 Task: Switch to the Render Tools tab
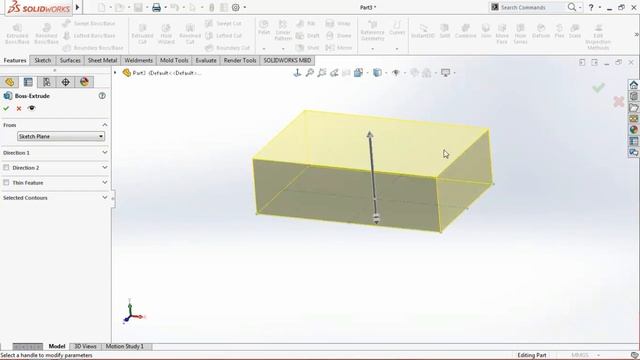pyautogui.click(x=240, y=60)
